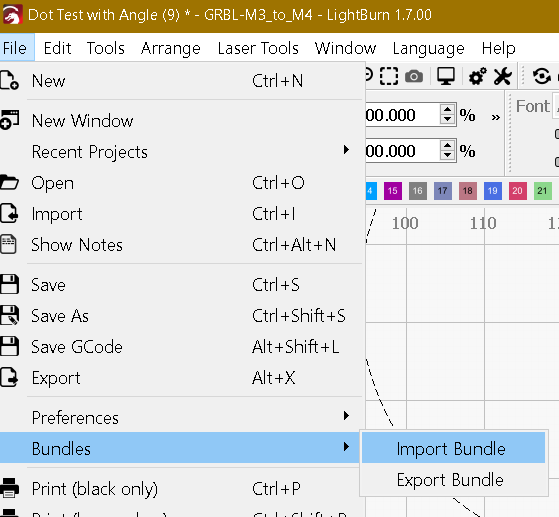Screen dimensions: 559x517
Task: Click the rotate arrows toolbar icon
Action: (x=542, y=76)
